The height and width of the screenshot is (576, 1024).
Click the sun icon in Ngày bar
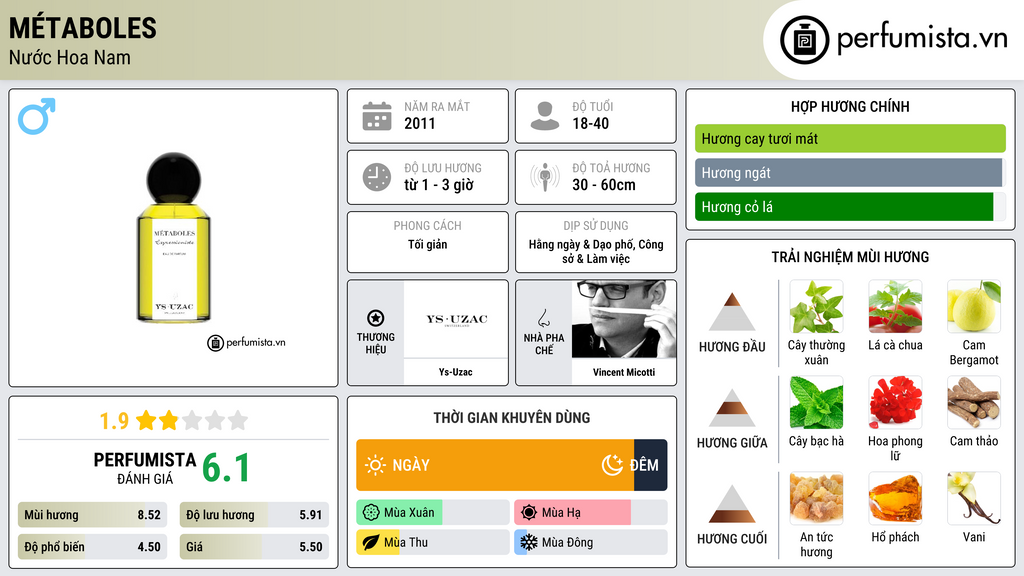375,465
